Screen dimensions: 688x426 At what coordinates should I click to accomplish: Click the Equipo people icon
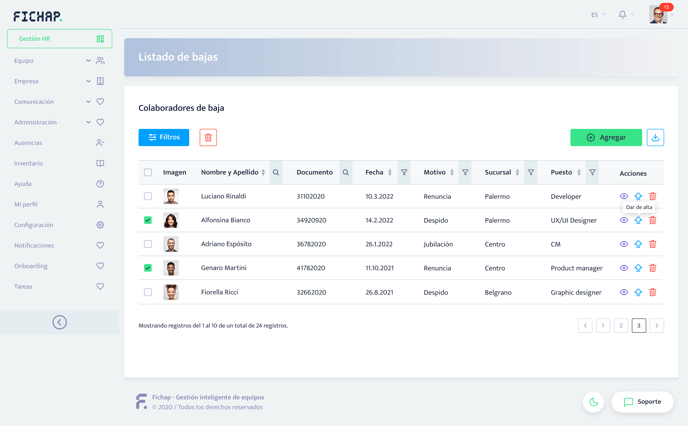[x=100, y=61]
